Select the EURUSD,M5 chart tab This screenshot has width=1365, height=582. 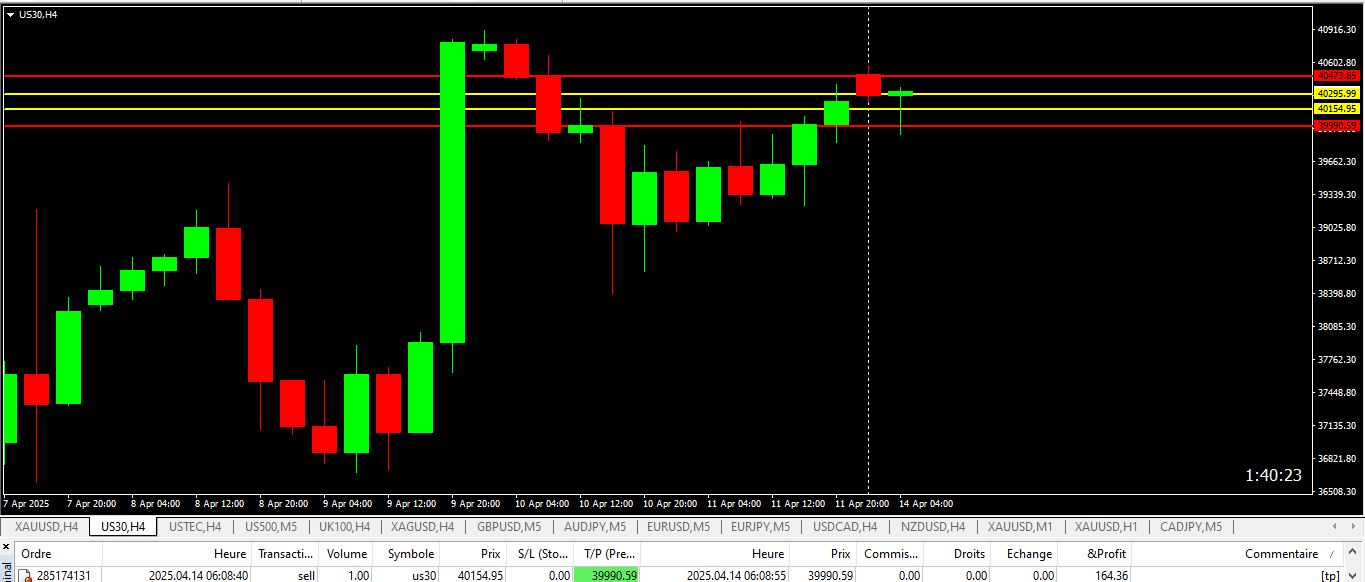[678, 526]
